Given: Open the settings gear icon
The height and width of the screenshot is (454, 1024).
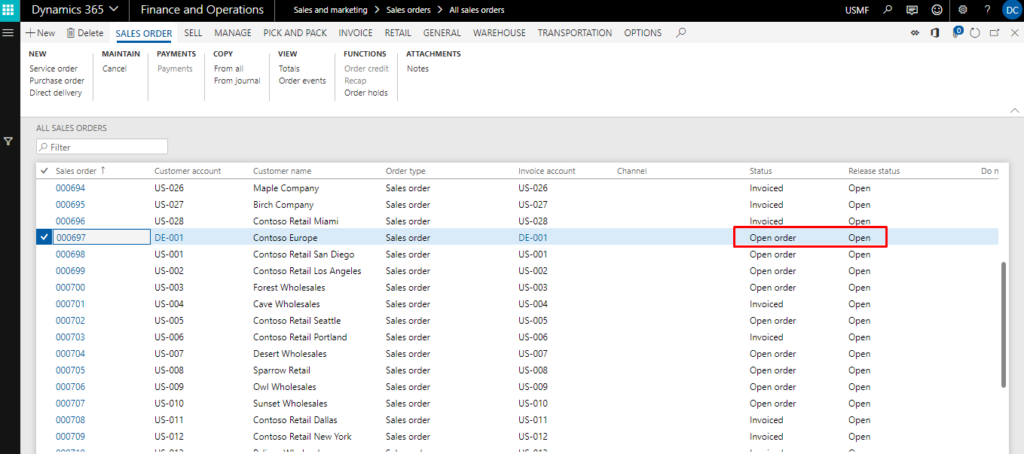Looking at the screenshot, I should (962, 10).
